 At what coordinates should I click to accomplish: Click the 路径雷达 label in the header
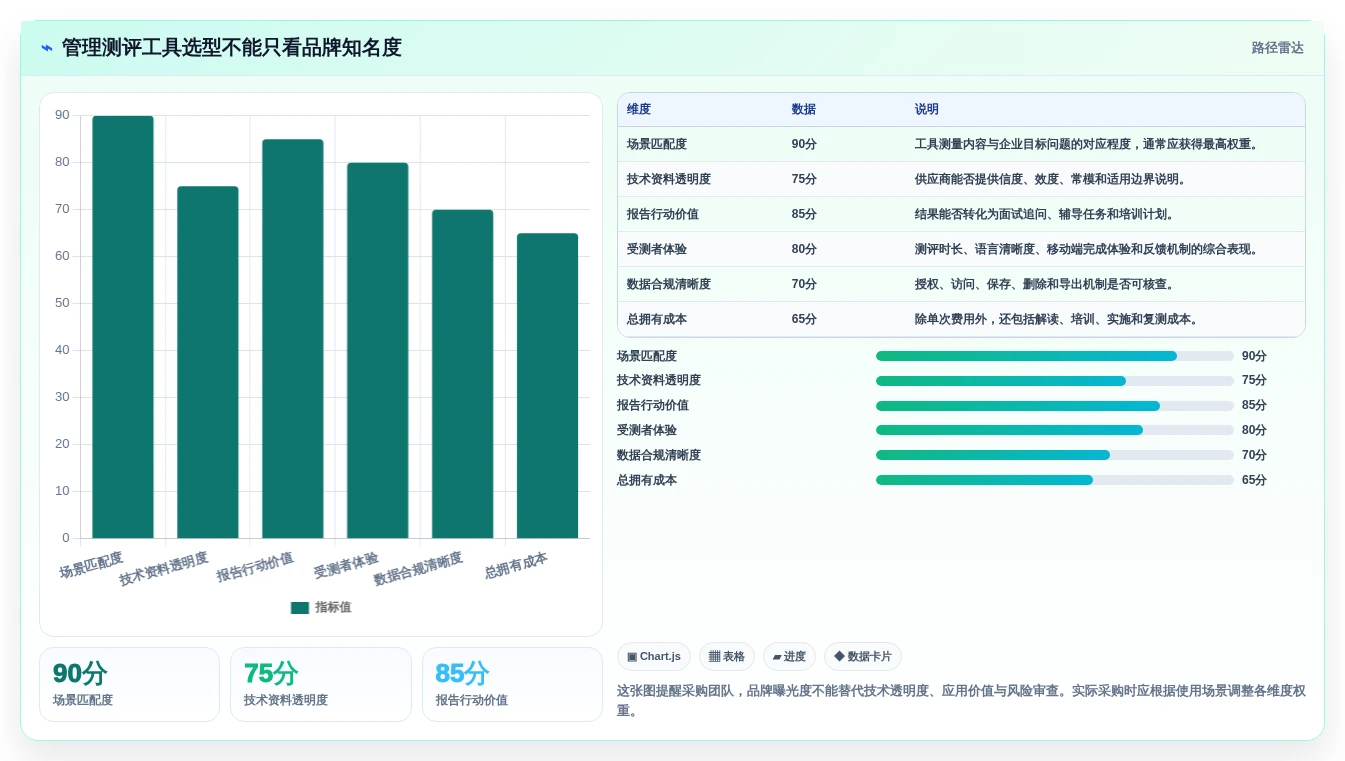[x=1277, y=48]
